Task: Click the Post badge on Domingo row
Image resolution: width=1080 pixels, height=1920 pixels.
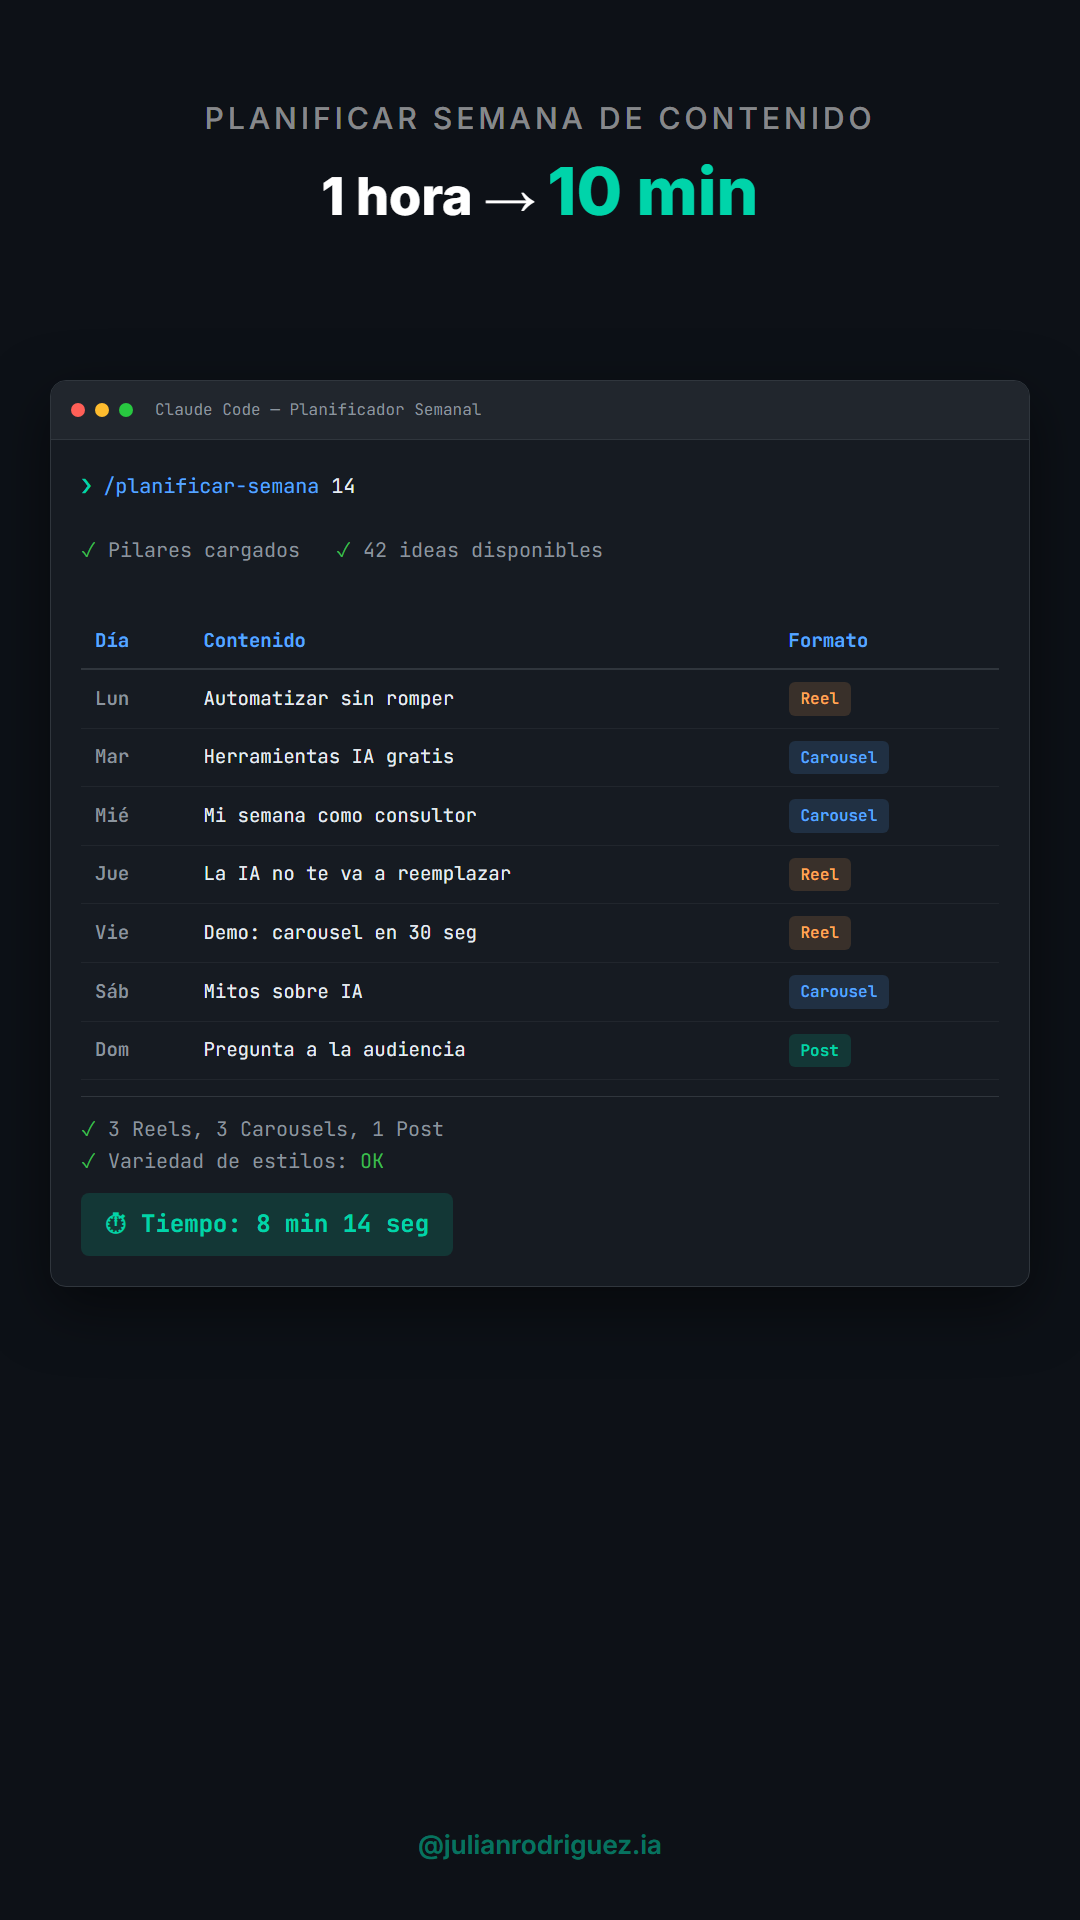Action: 819,1050
